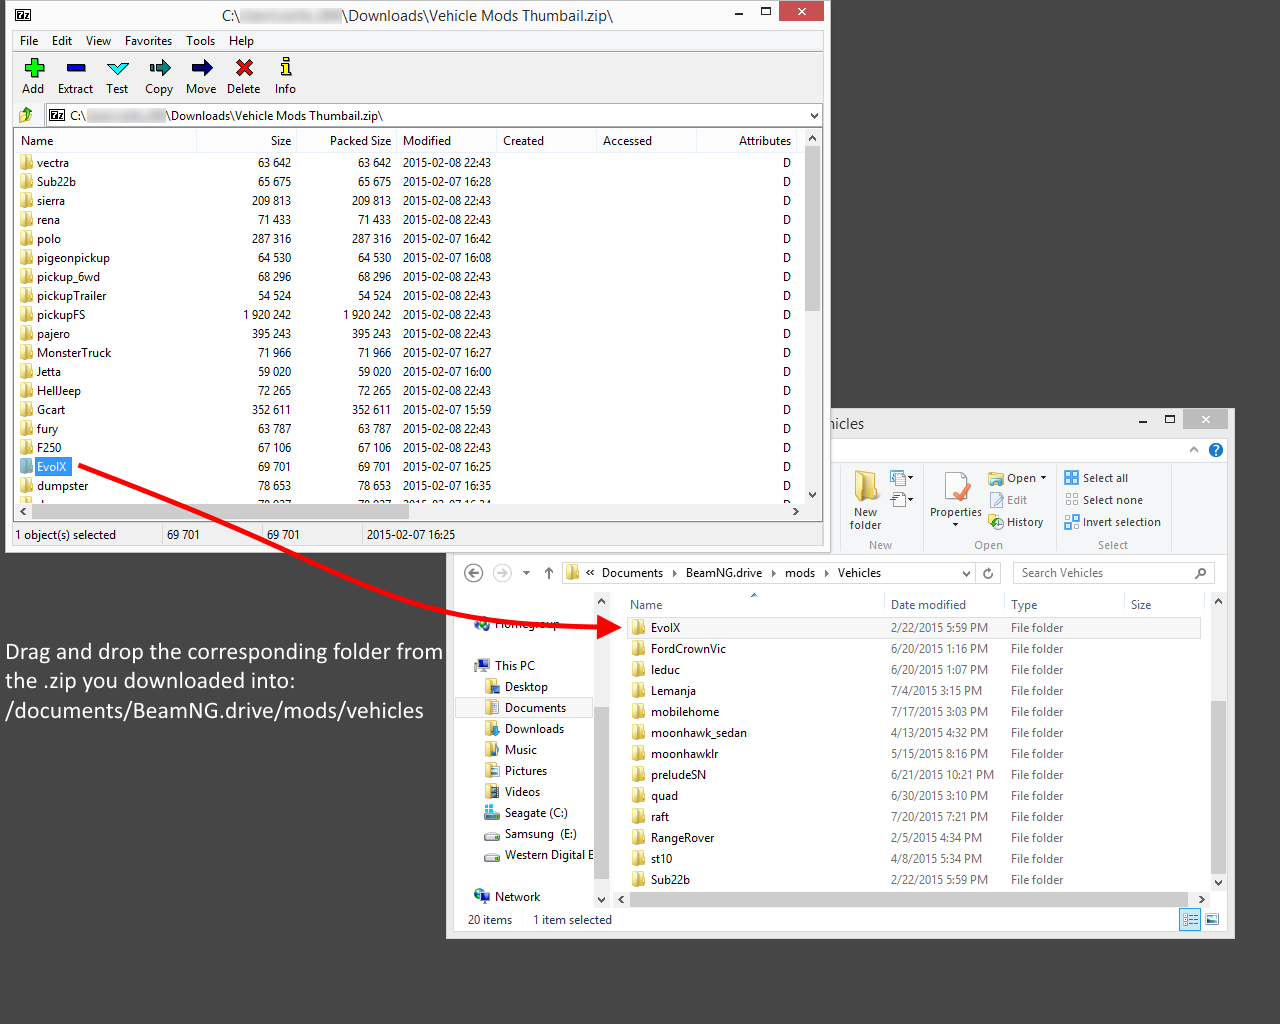
Task: Select Seagate (C:) drive in navigation pane
Action: (536, 813)
